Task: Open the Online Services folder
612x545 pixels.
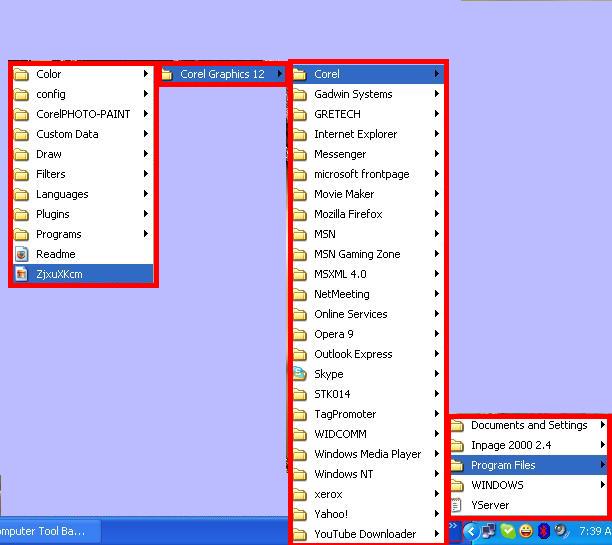Action: (368, 314)
